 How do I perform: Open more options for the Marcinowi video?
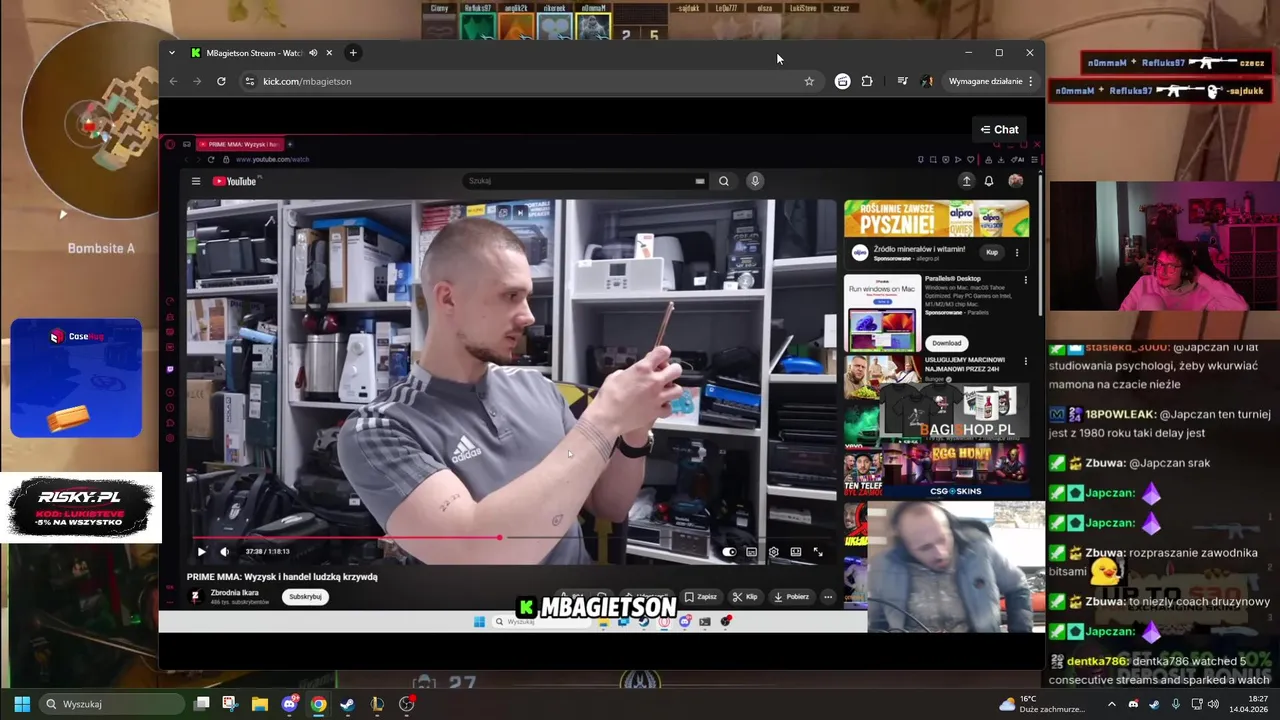(1025, 361)
